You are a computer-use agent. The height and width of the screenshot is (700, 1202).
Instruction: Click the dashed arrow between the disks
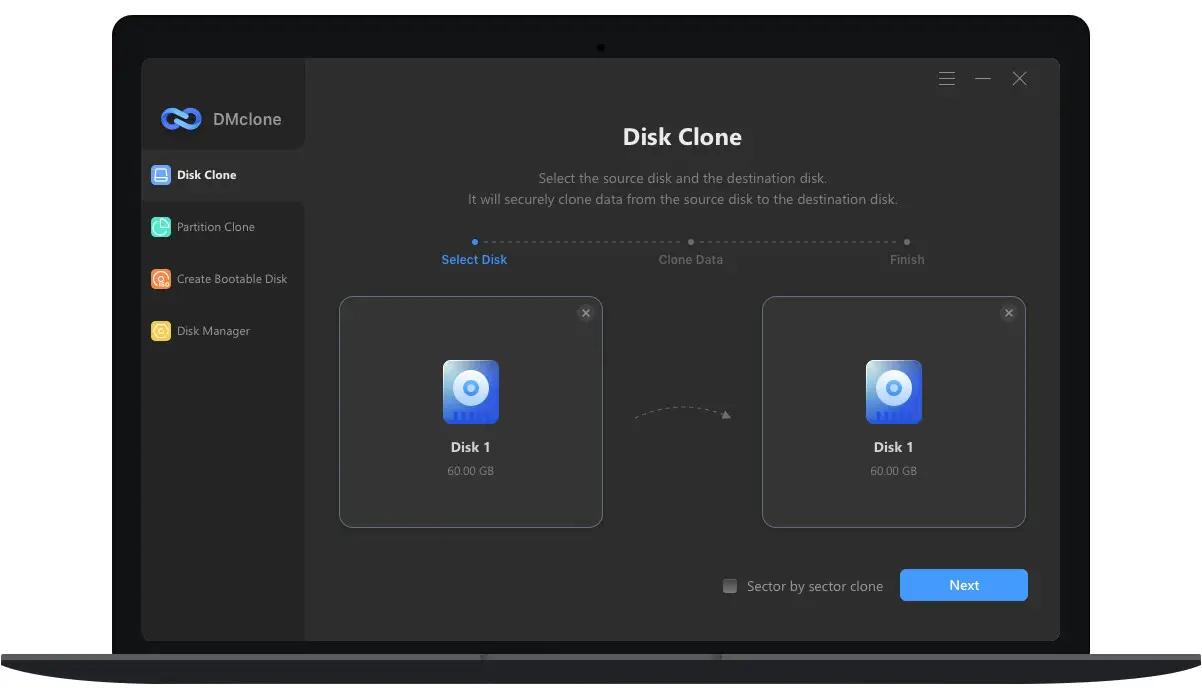tap(683, 411)
